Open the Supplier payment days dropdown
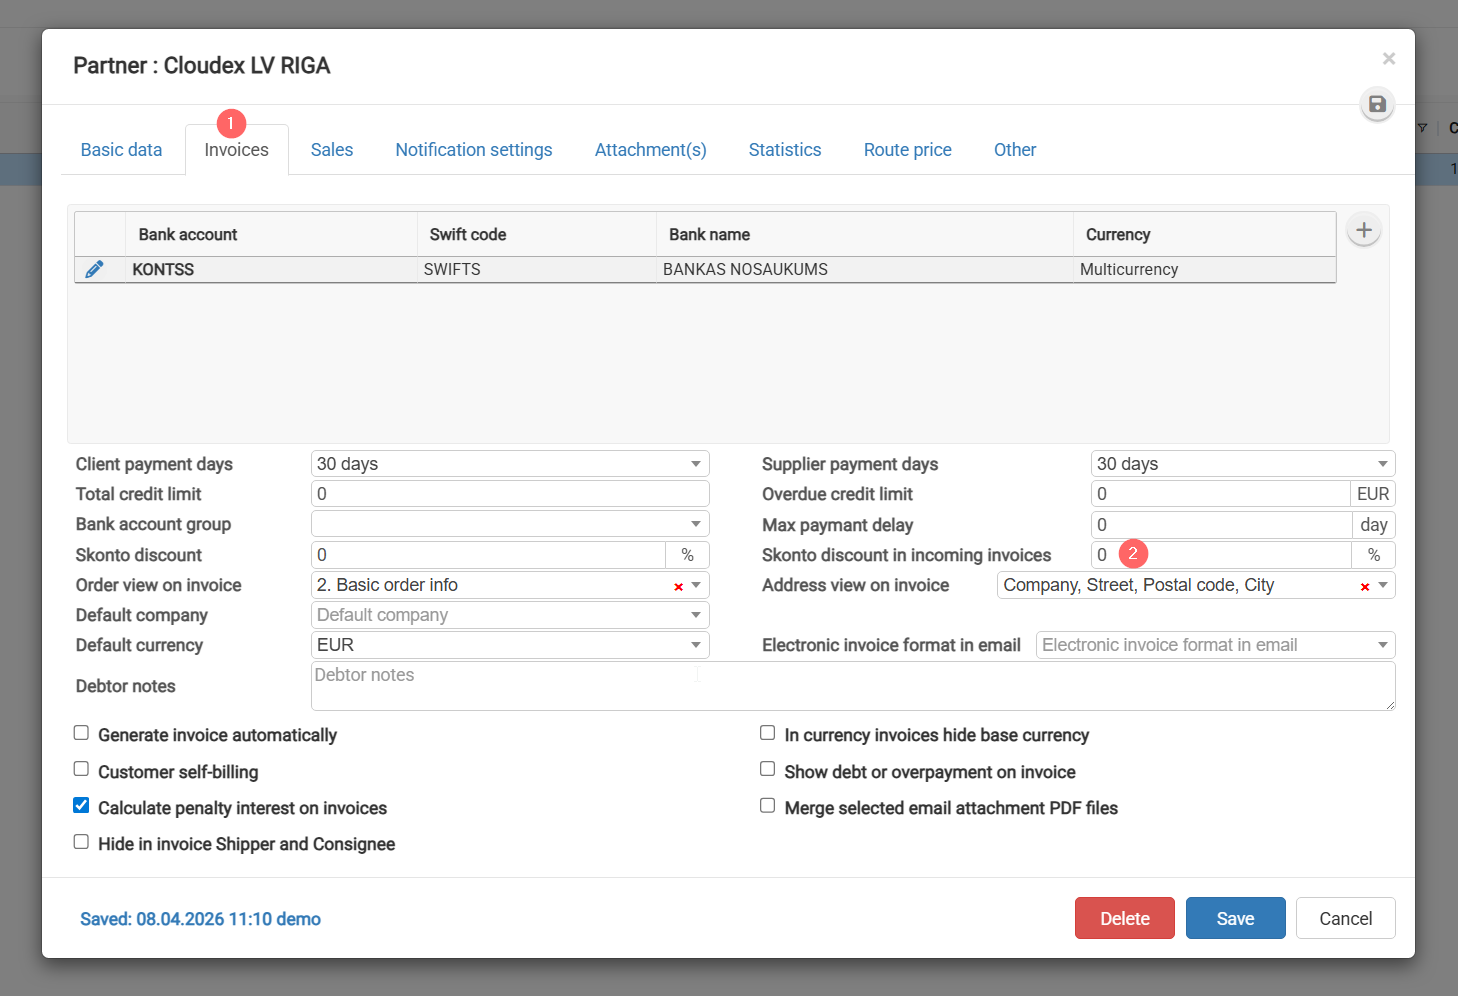Screen dimensions: 1458x996 [1243, 464]
